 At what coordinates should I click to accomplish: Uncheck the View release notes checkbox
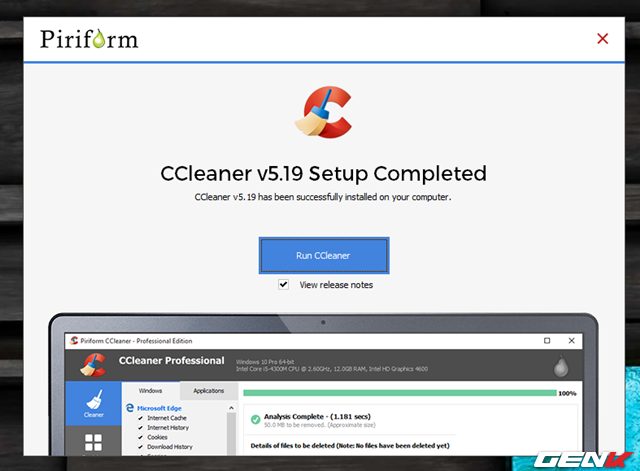[x=284, y=285]
